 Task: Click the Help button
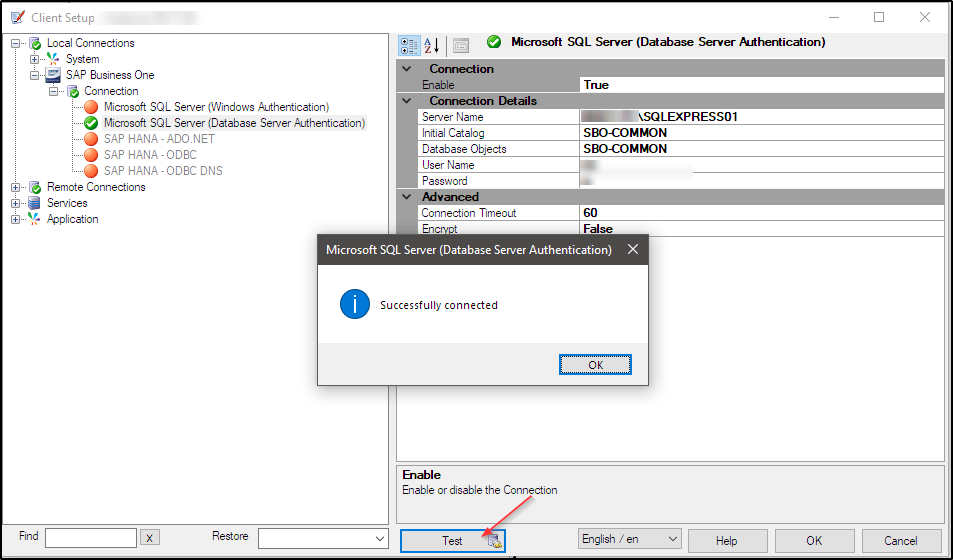coord(726,541)
